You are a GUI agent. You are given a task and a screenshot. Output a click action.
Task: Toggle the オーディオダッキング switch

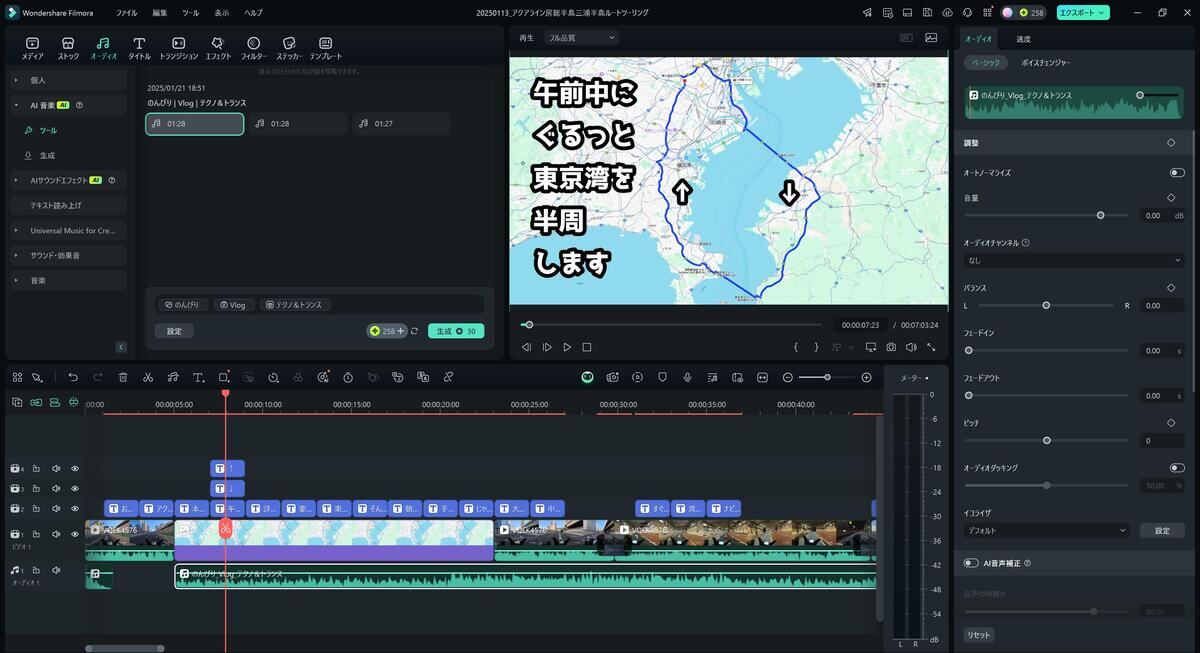click(x=1177, y=467)
